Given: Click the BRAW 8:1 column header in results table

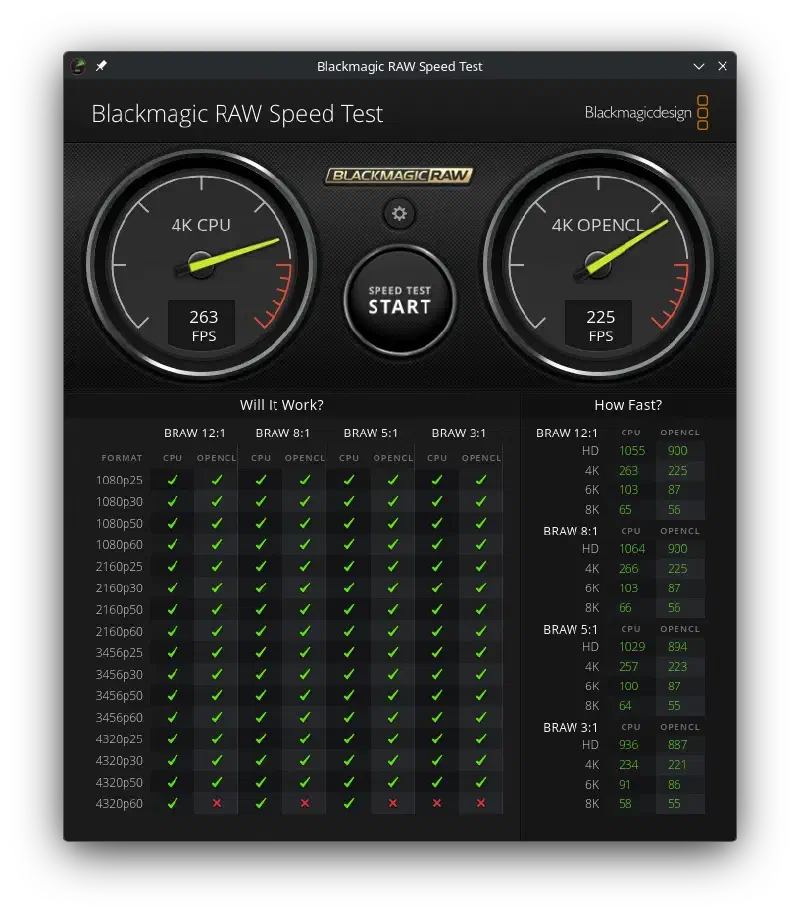Looking at the screenshot, I should coord(282,433).
